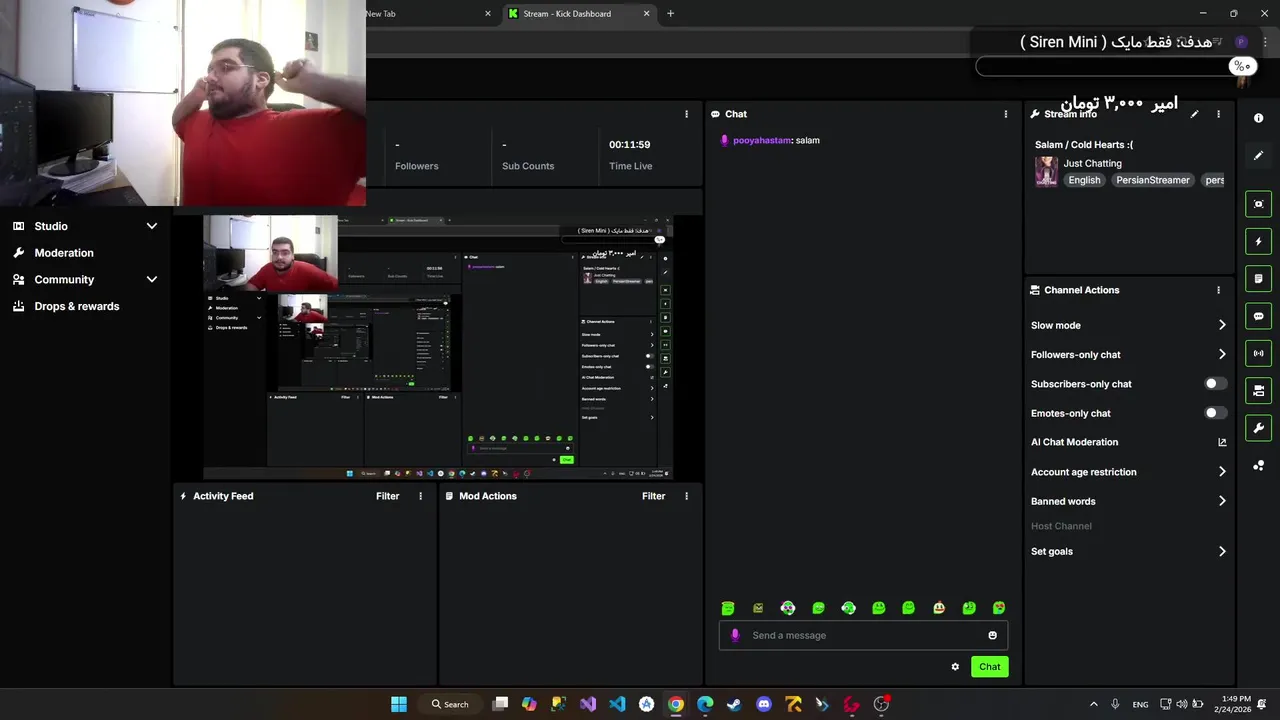Click the purple mic icon in message box

click(735, 635)
